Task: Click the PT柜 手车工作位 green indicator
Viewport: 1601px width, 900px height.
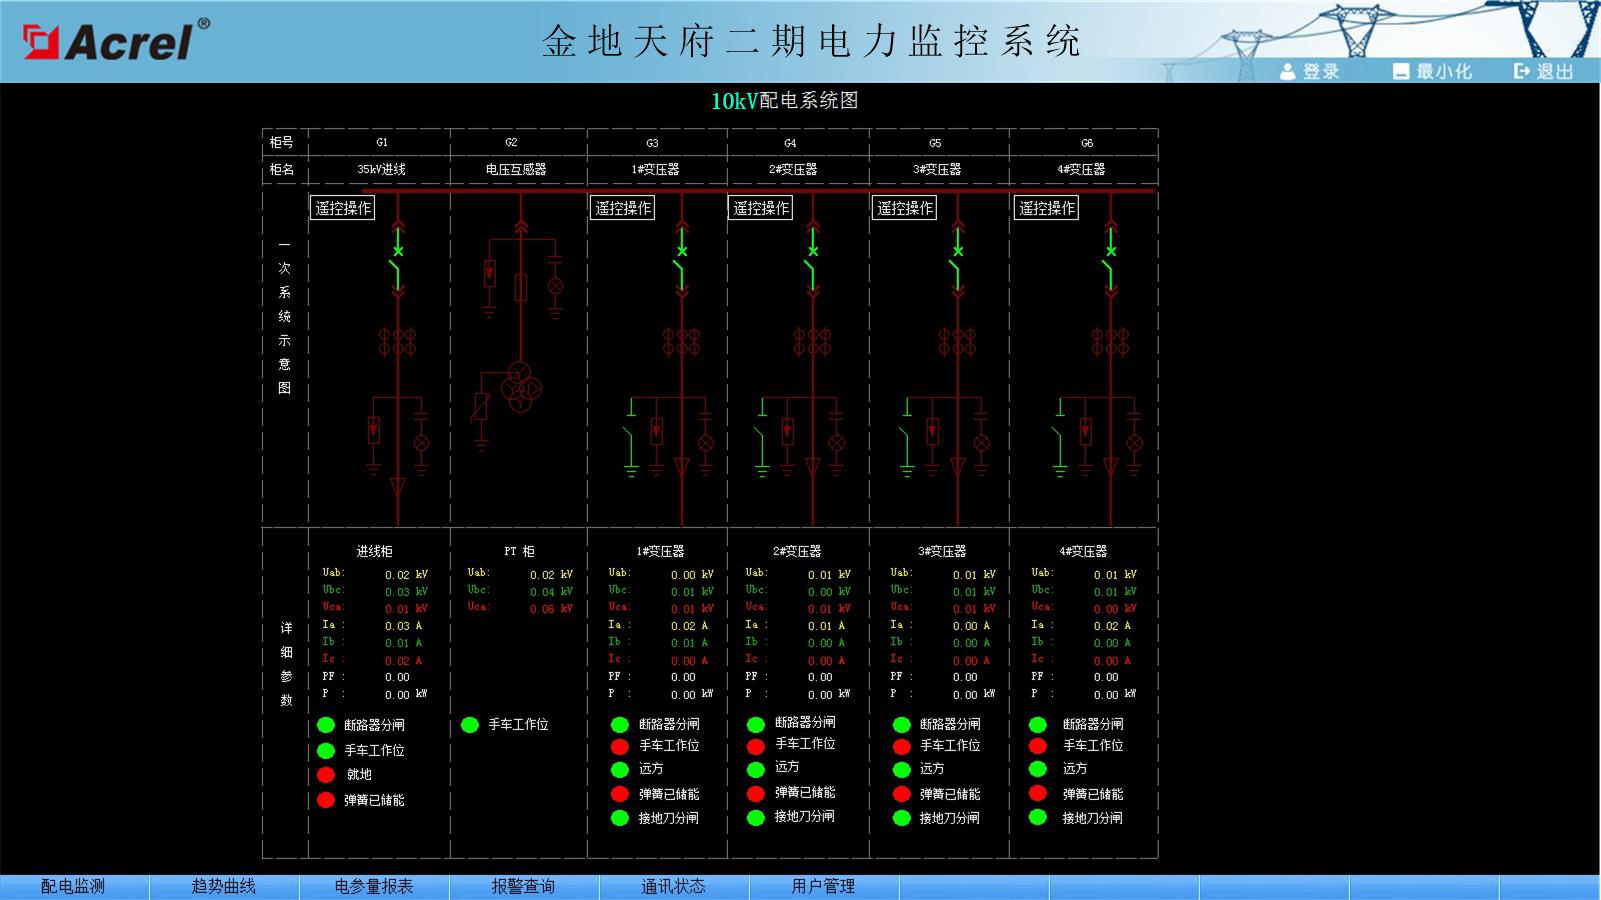Action: click(470, 725)
